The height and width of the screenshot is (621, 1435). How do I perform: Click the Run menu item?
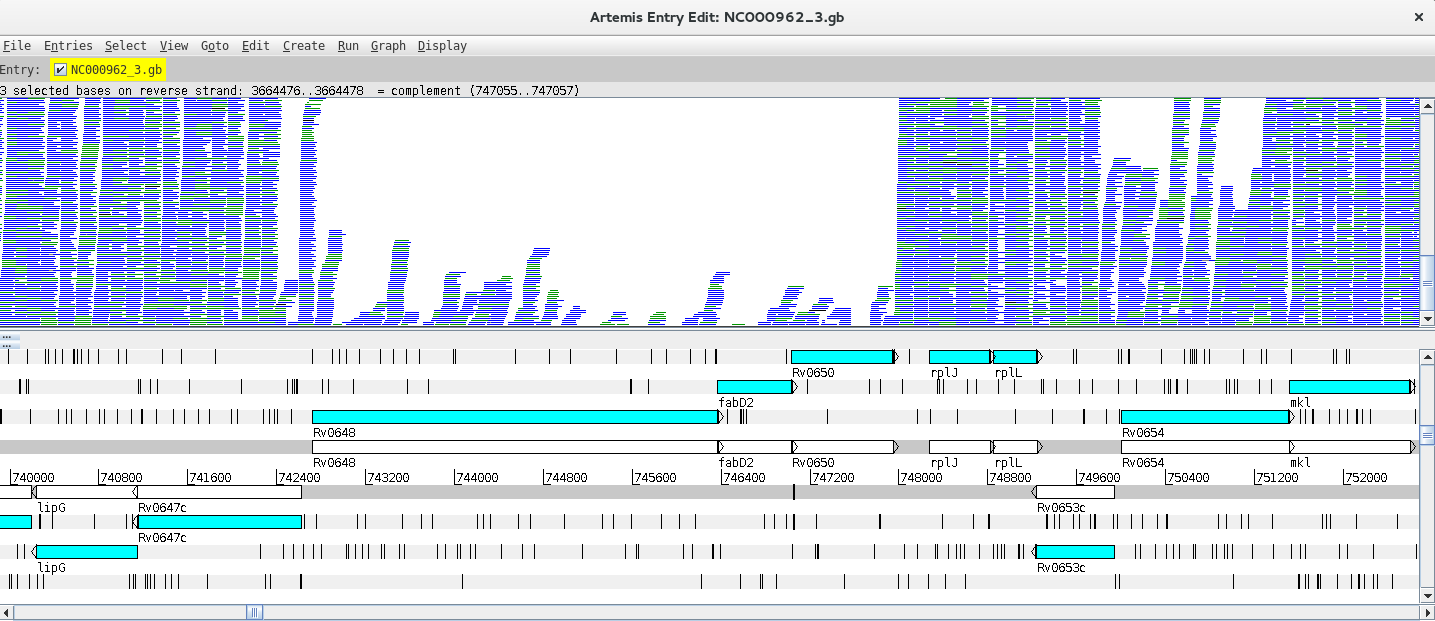[348, 46]
